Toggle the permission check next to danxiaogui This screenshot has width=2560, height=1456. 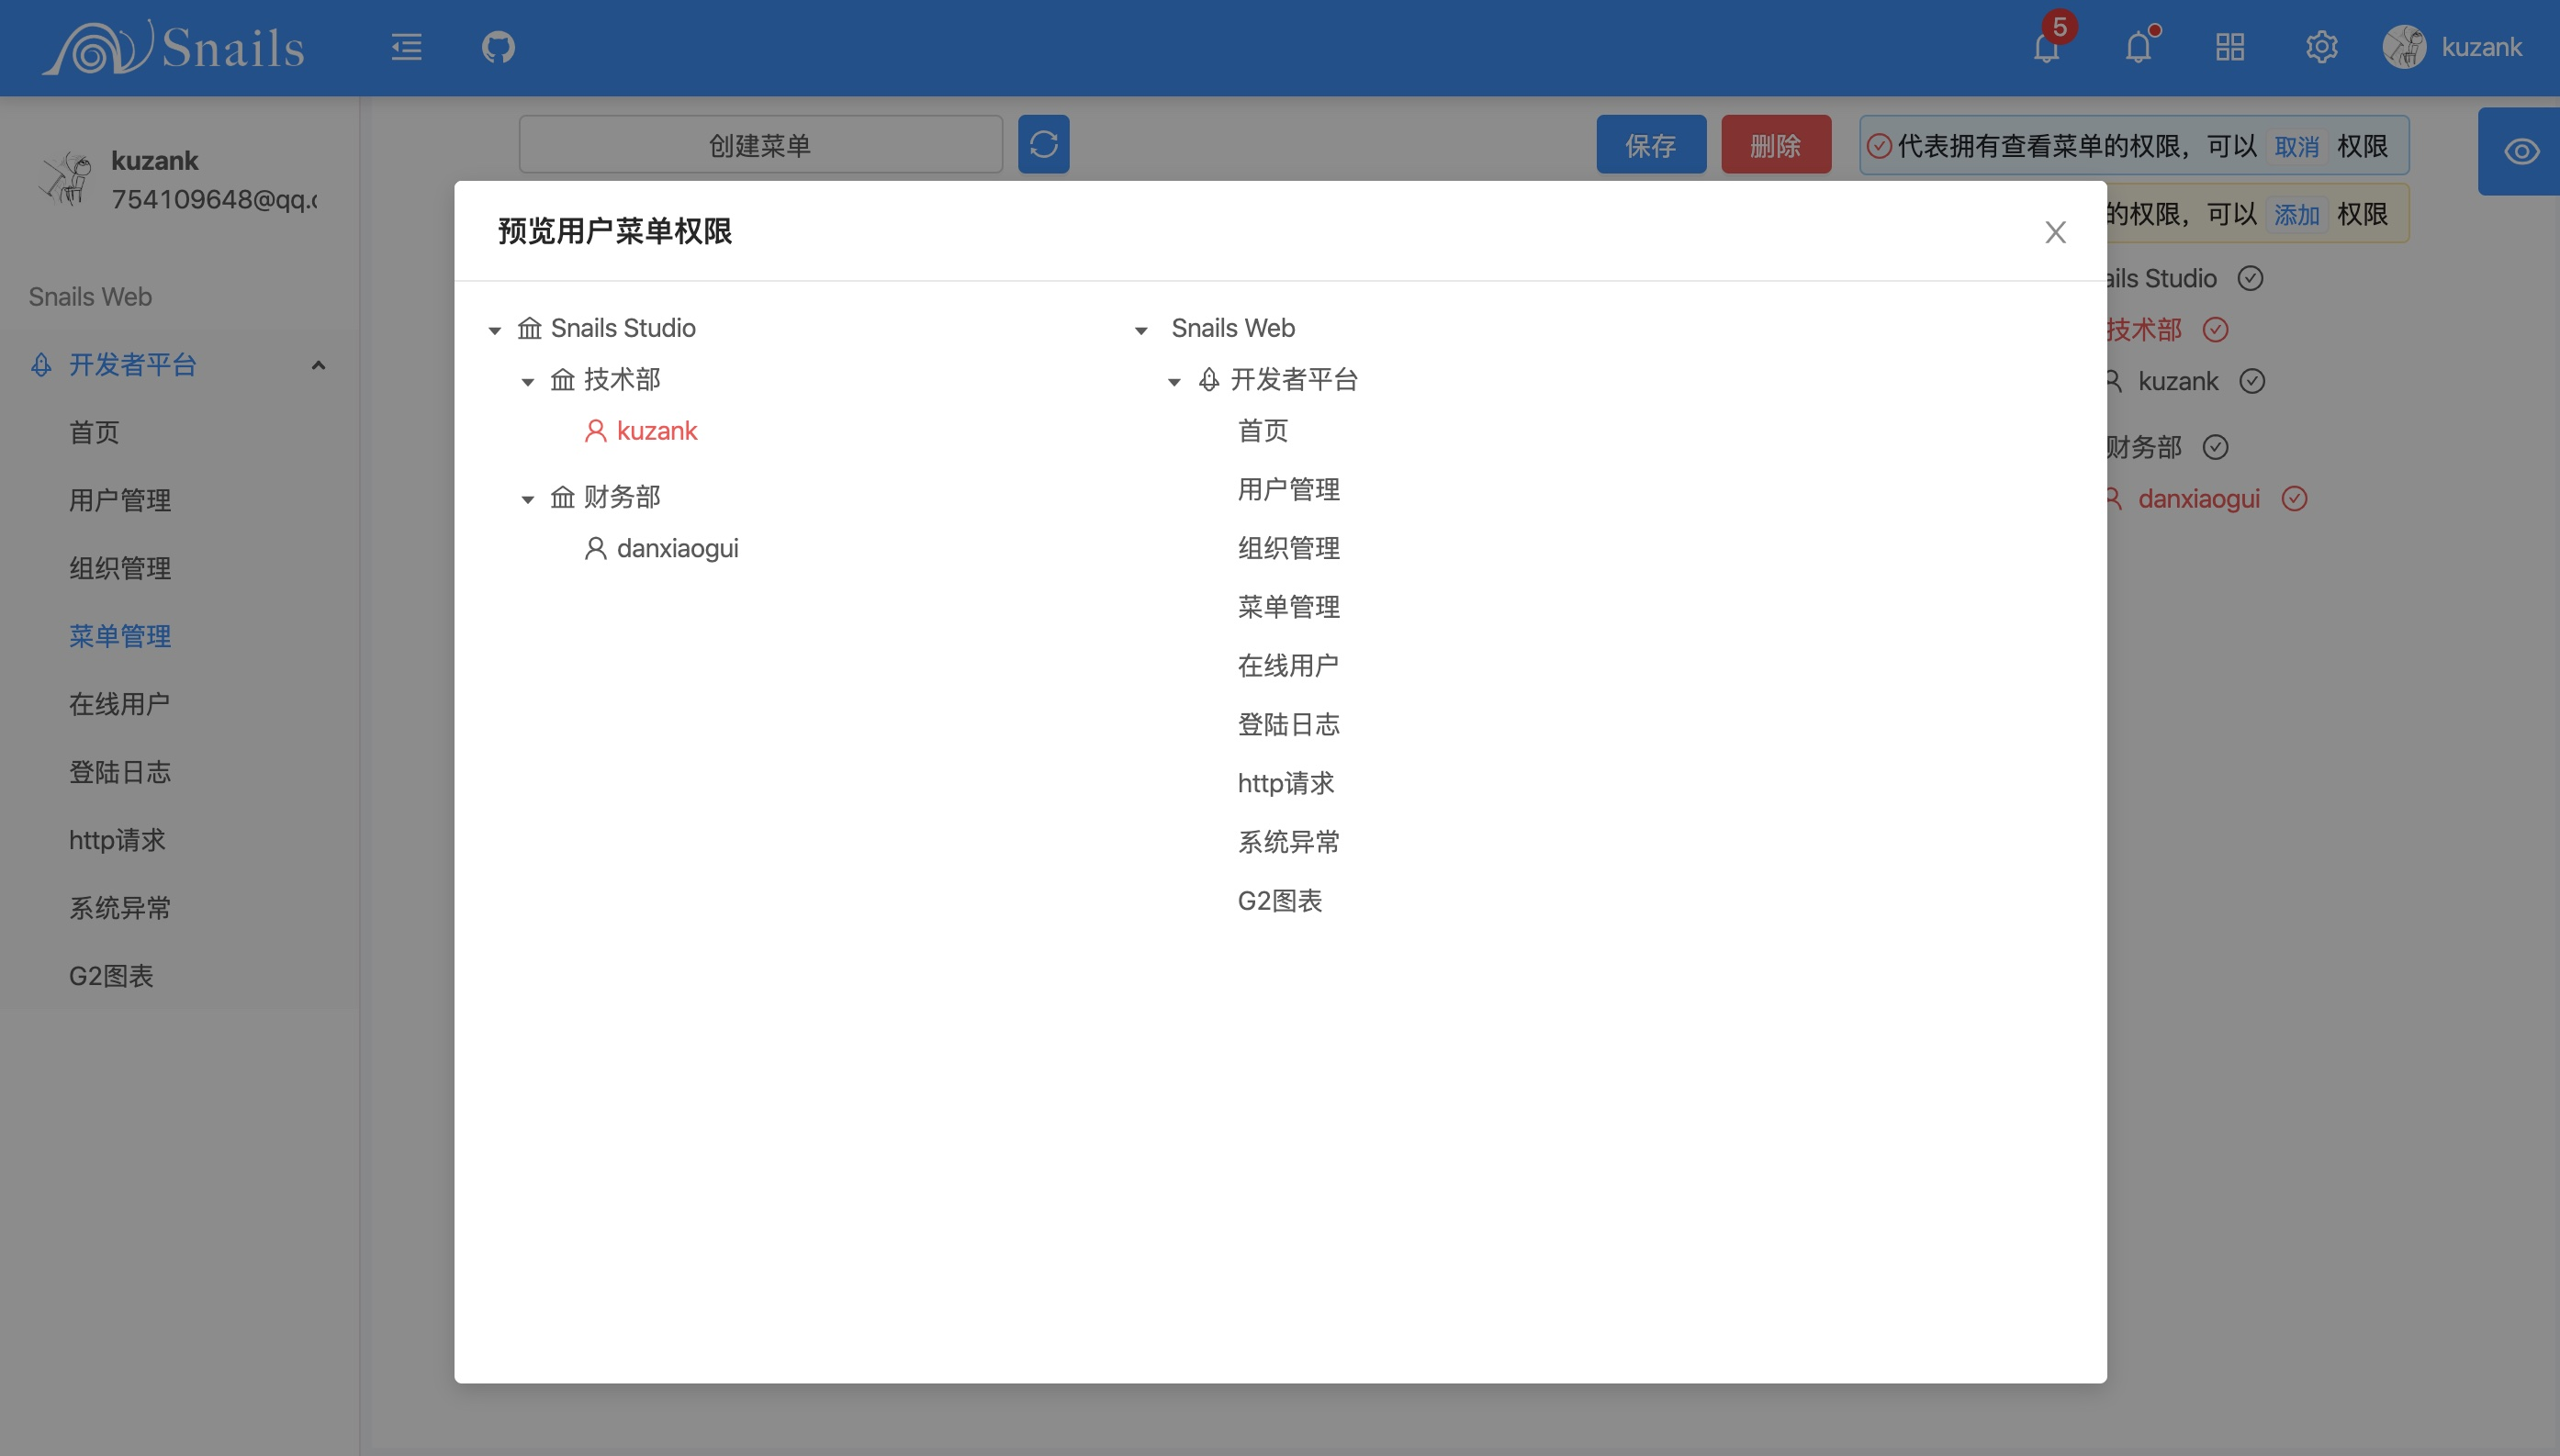click(x=2294, y=499)
